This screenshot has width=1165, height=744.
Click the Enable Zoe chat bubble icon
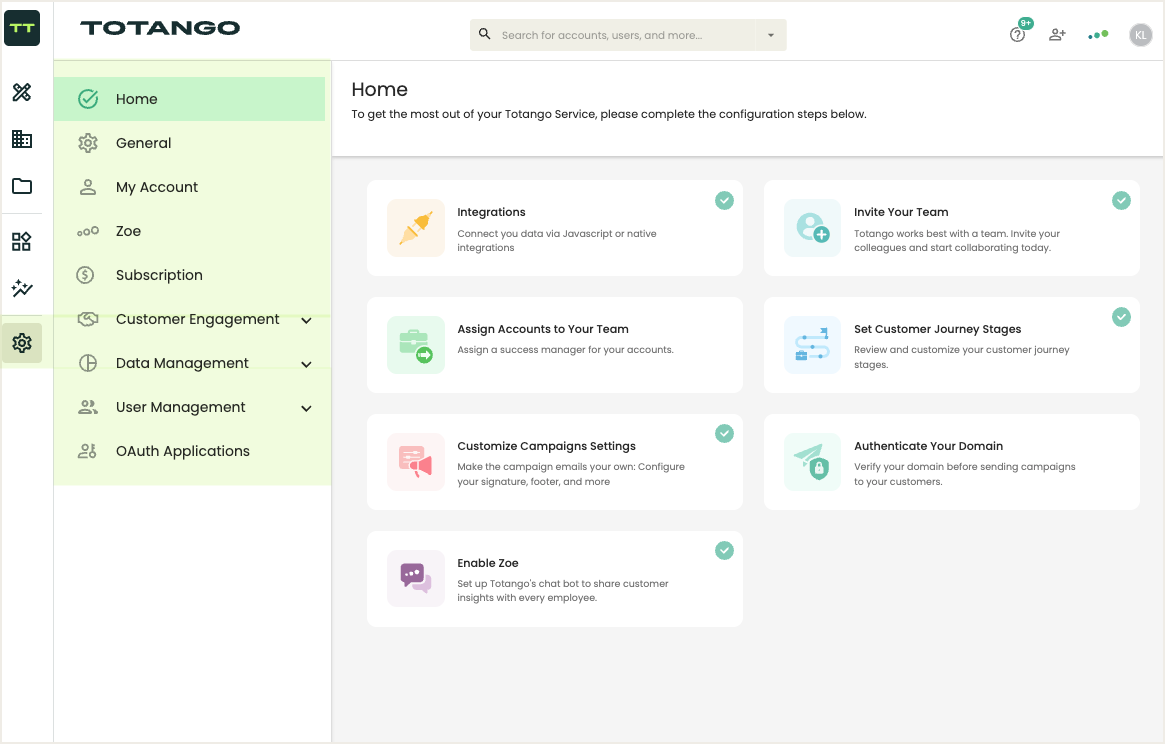[x=416, y=578]
